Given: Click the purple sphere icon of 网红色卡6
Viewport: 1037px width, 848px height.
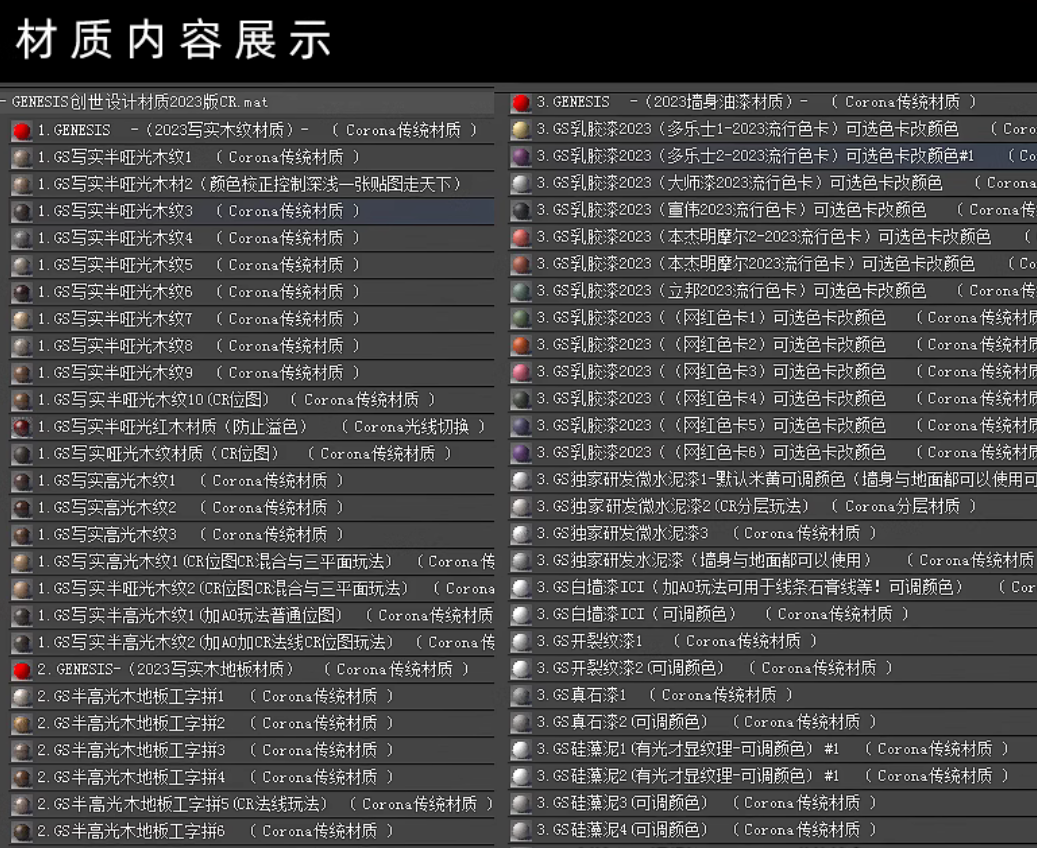Looking at the screenshot, I should pyautogui.click(x=521, y=453).
